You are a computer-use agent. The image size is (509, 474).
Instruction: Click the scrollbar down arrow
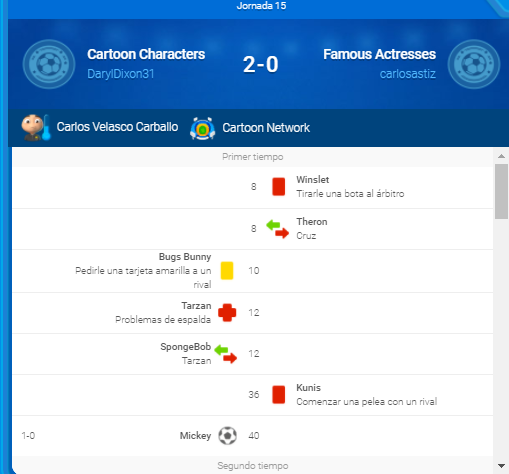[501, 466]
